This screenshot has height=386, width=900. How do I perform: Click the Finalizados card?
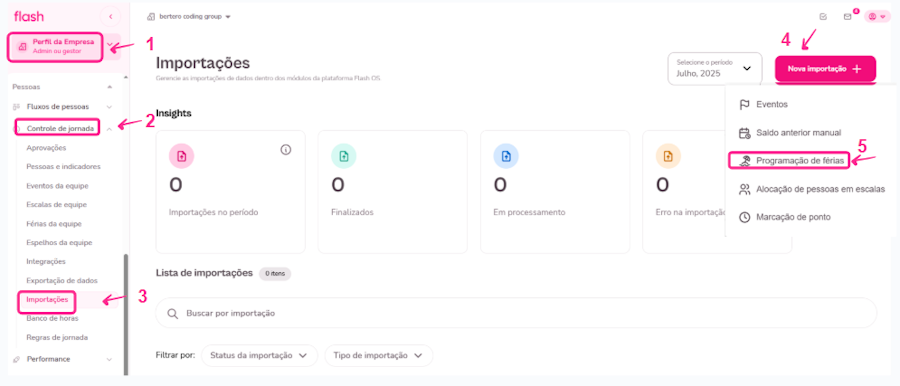393,192
